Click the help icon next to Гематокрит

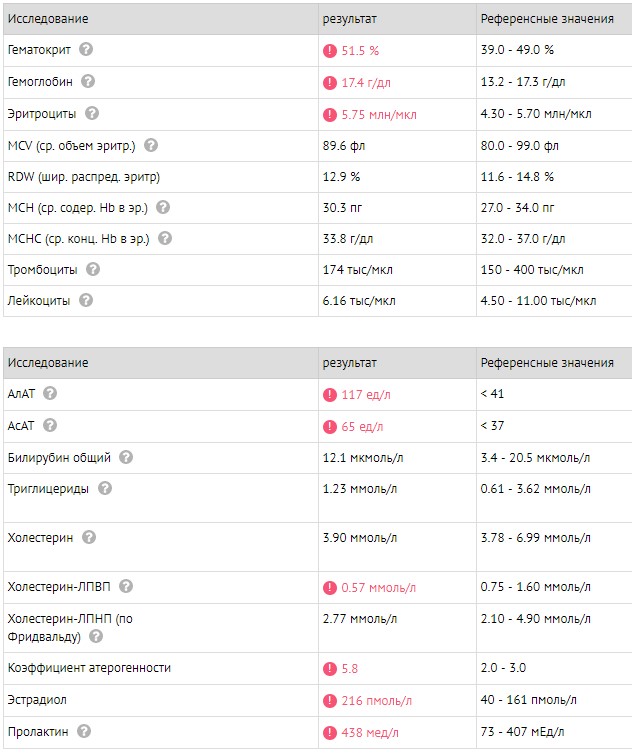click(86, 49)
